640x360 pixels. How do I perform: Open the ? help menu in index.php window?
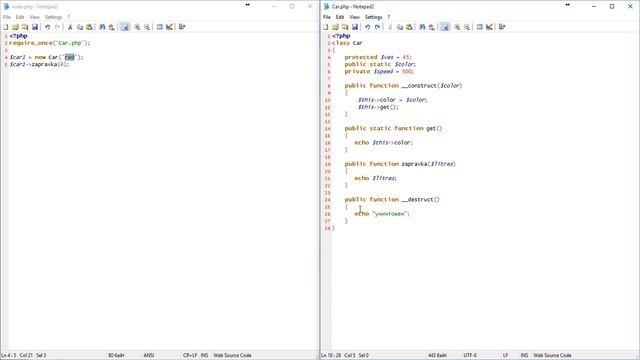point(69,17)
